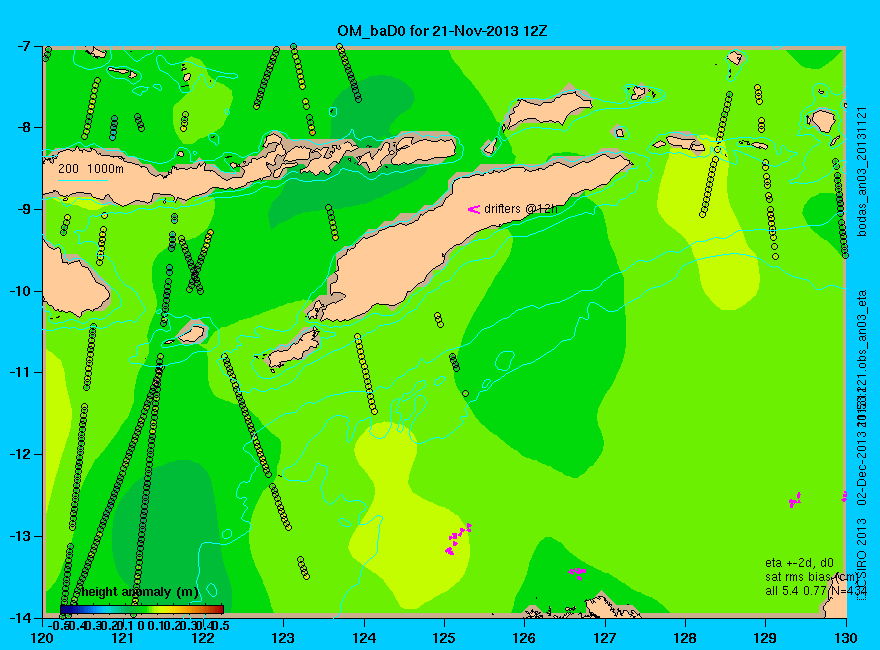
Task: Click latitude tick label "-11"
Action: click(20, 373)
